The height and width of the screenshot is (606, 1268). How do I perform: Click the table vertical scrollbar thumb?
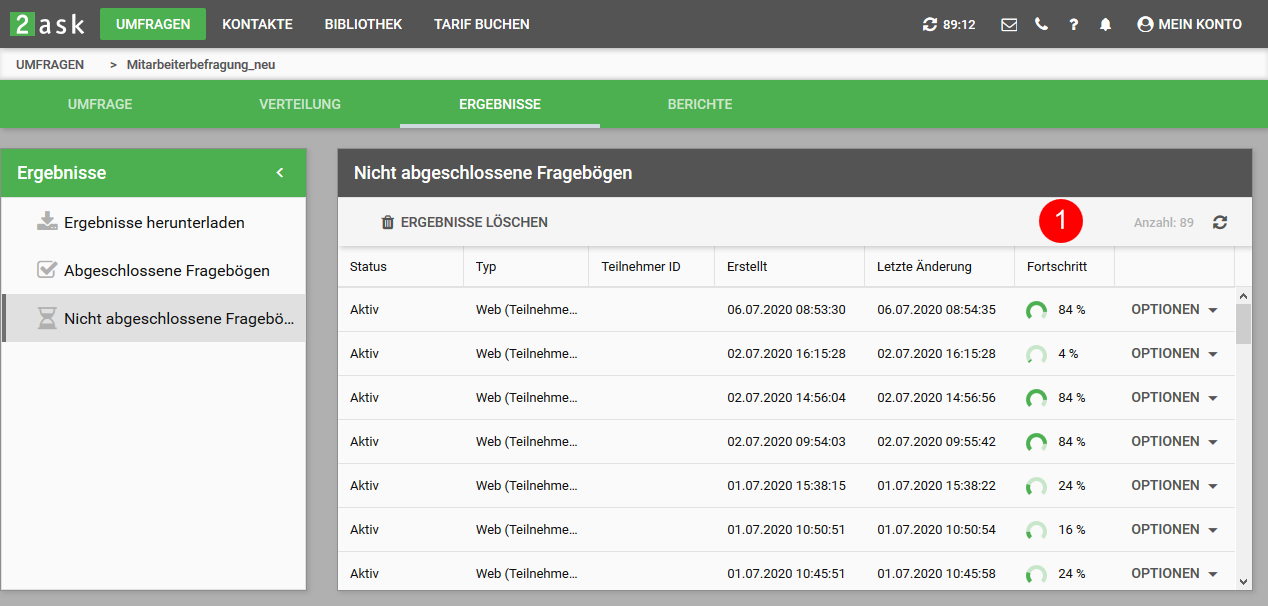[1244, 324]
